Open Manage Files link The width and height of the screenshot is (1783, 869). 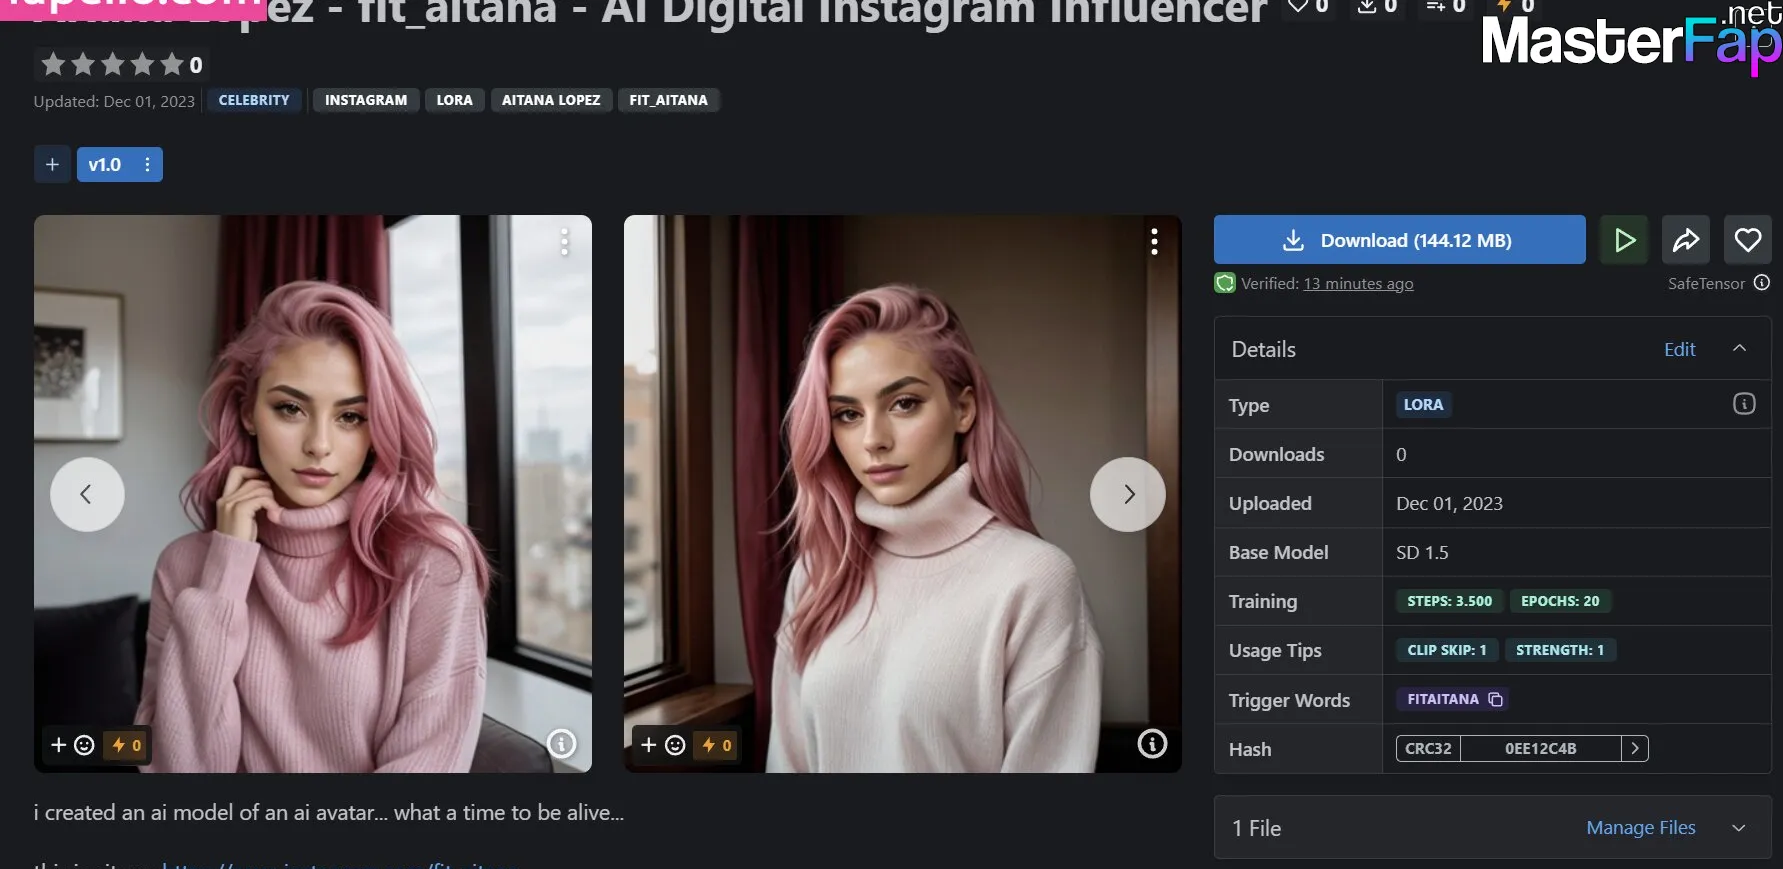coord(1640,828)
